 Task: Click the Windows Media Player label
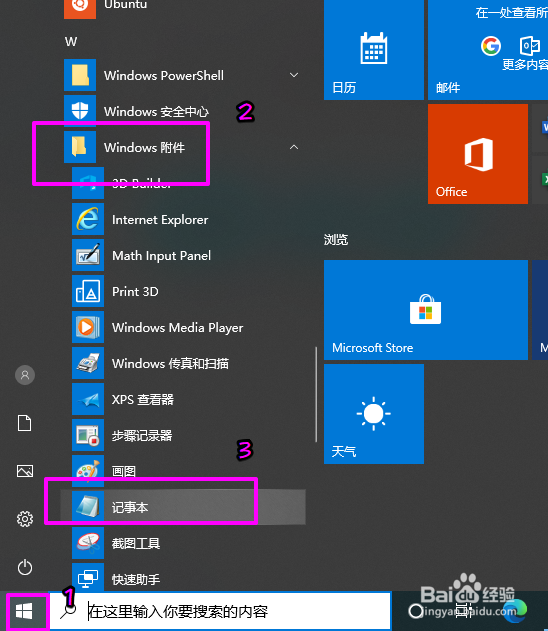click(x=177, y=328)
